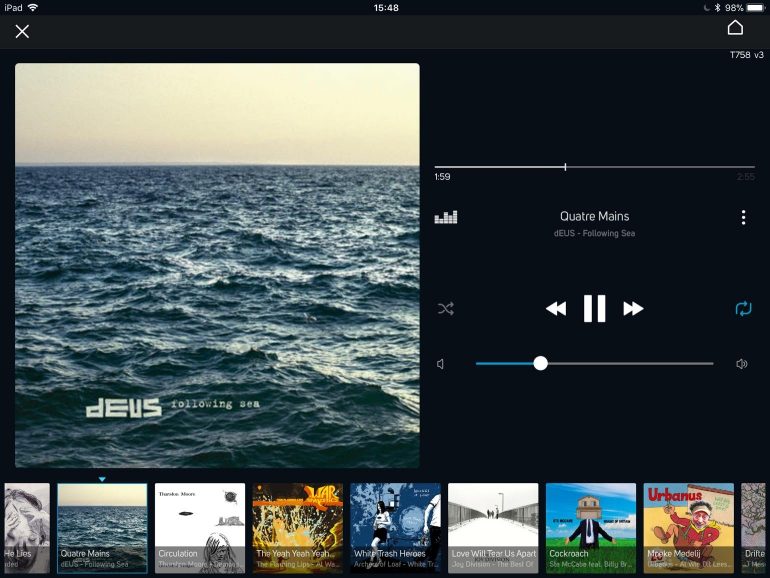The image size is (770, 578).
Task: Click the low volume speaker icon
Action: 440,364
